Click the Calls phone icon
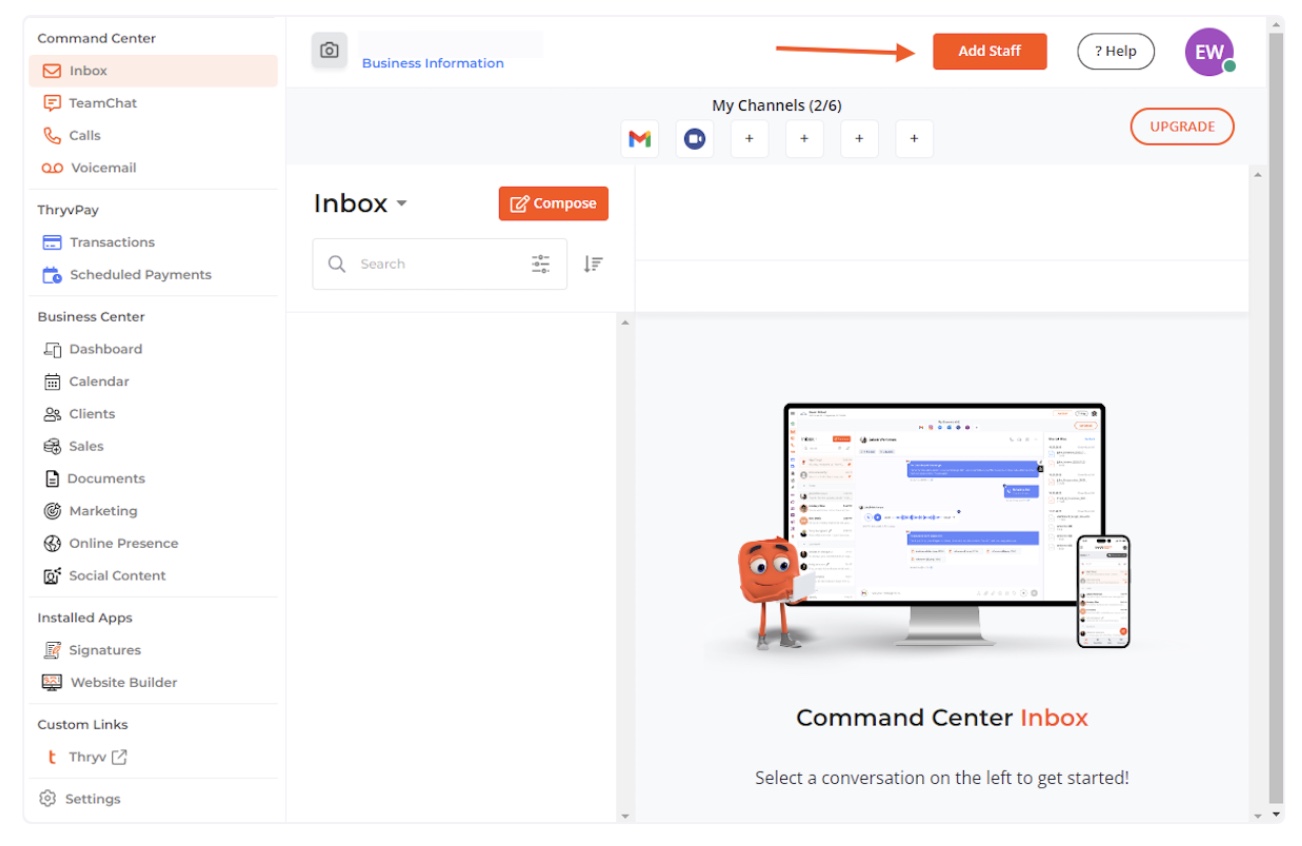Screen dimensions: 1302x846 click(52, 135)
